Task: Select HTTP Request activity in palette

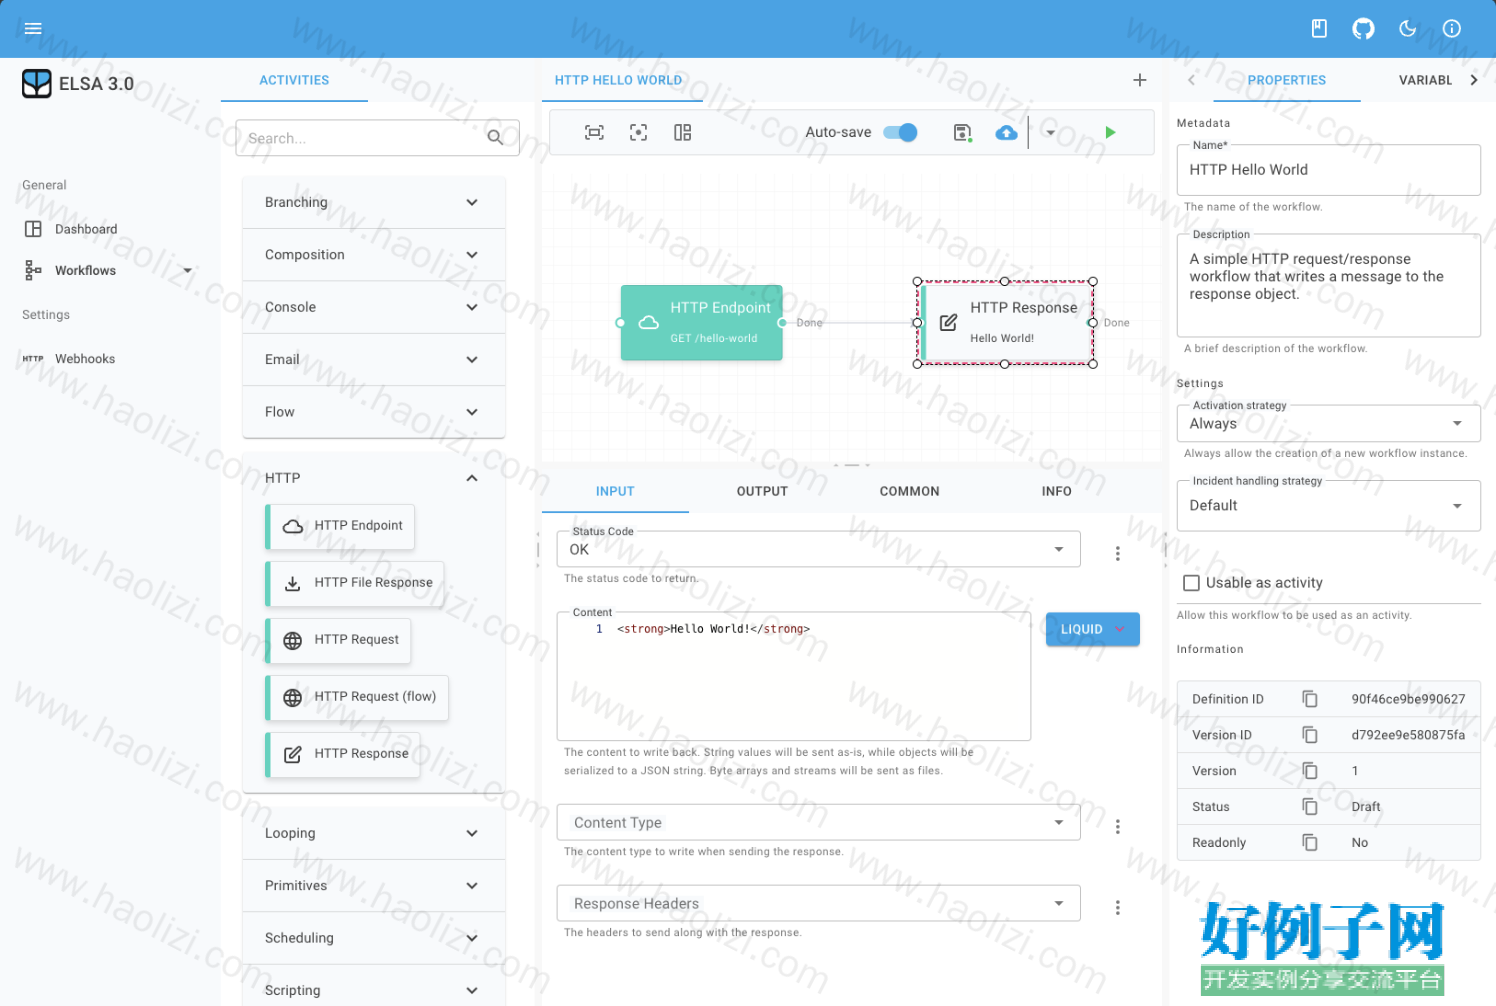Action: pyautogui.click(x=339, y=640)
